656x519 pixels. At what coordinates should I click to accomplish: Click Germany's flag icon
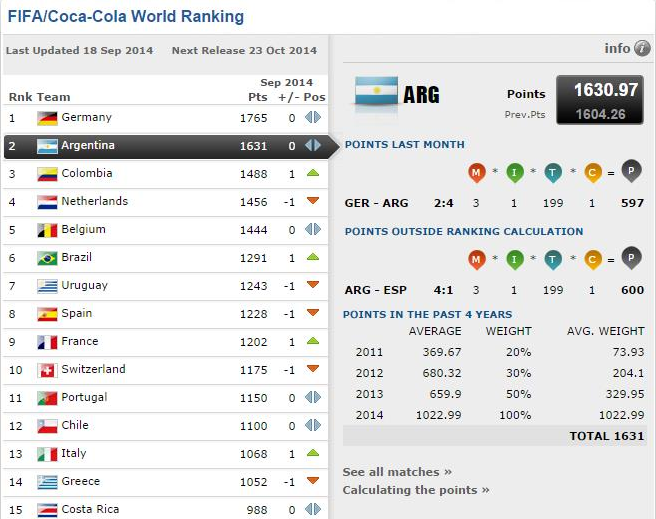[x=47, y=118]
